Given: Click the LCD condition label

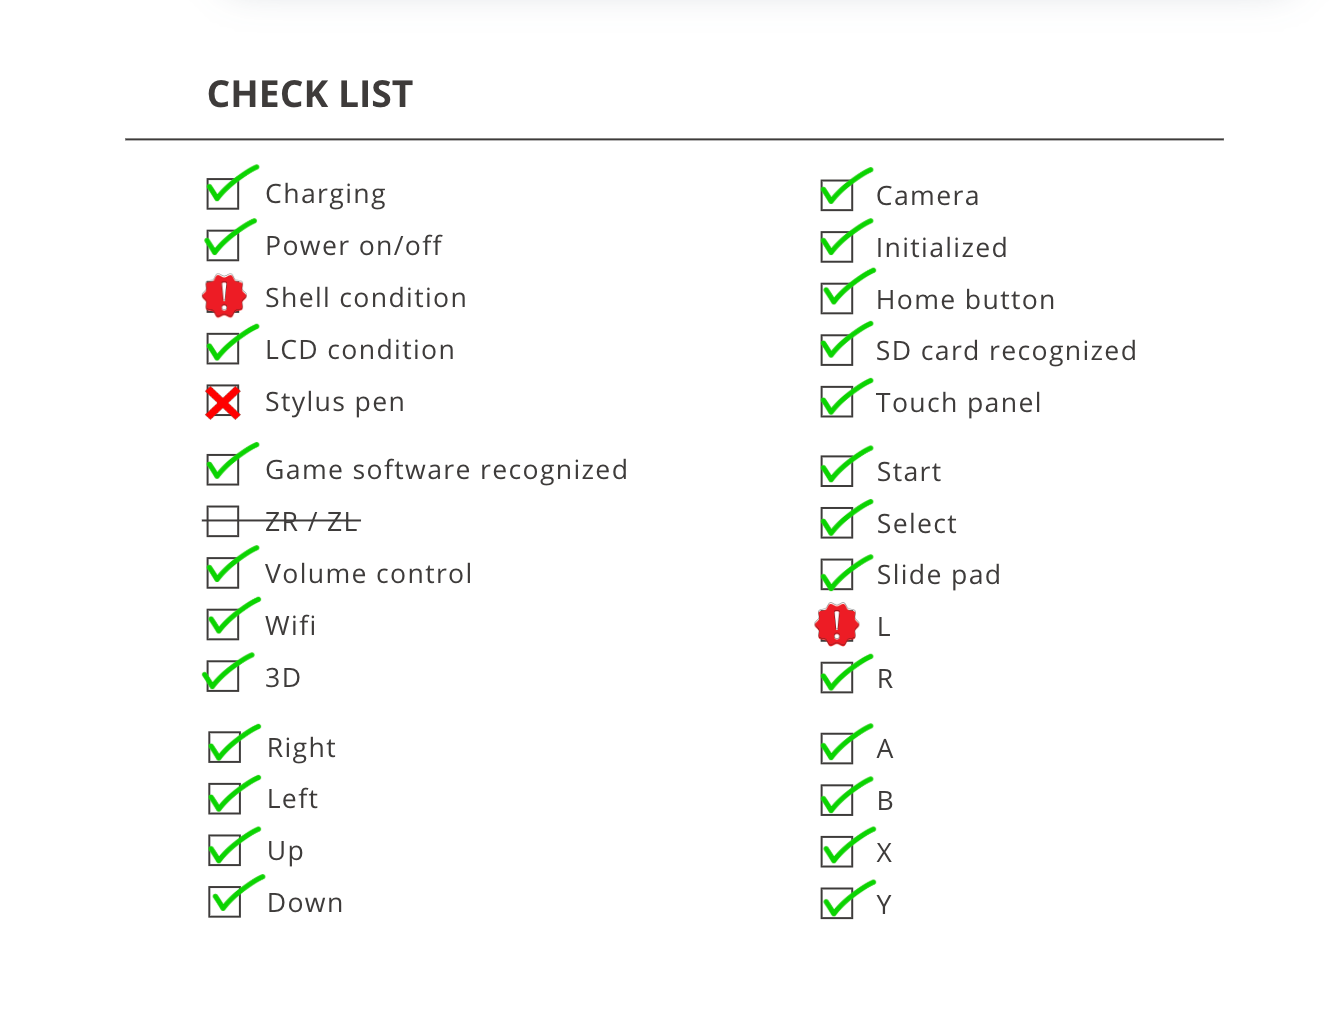Looking at the screenshot, I should (359, 350).
